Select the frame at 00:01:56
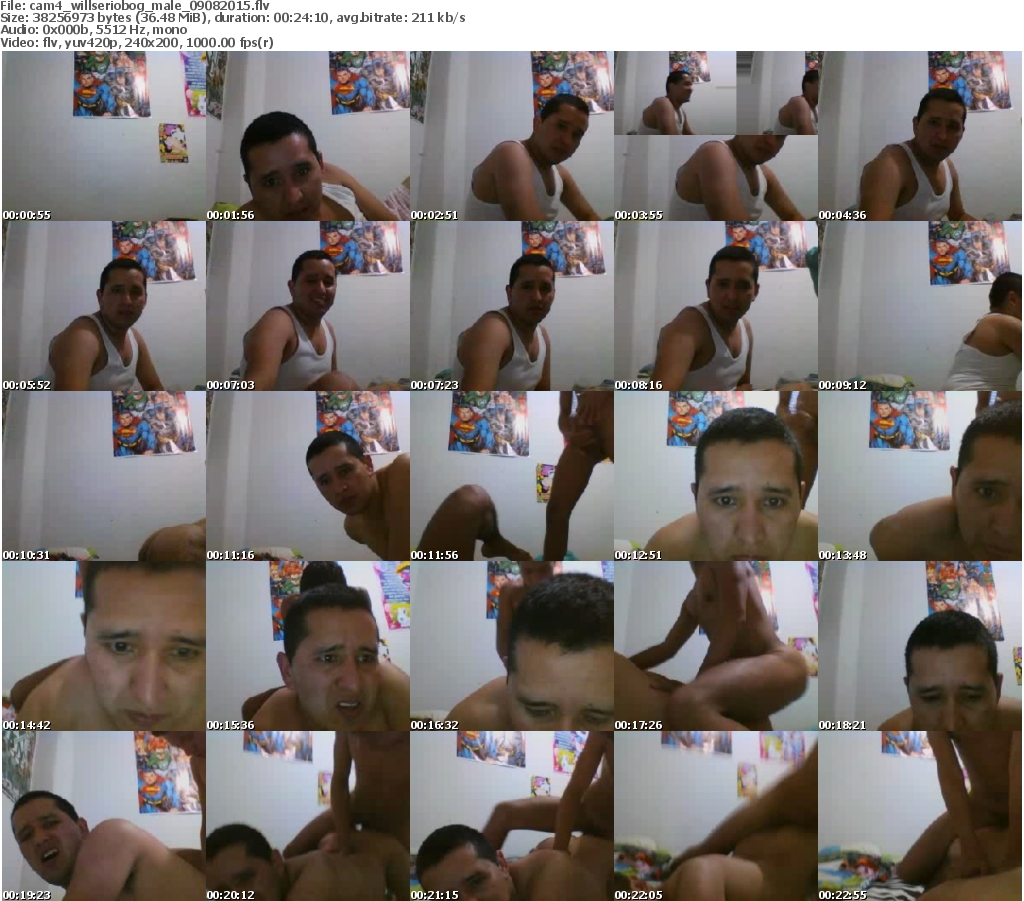This screenshot has width=1024, height=901. click(308, 136)
